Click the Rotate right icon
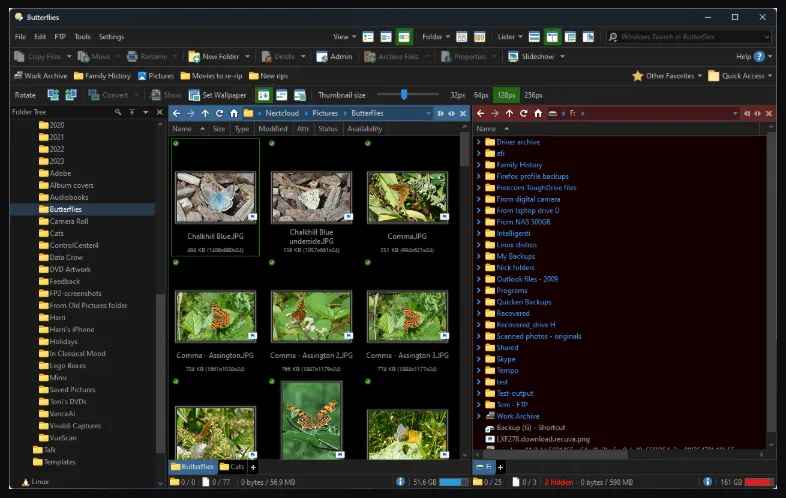The height and width of the screenshot is (498, 786). 71,95
